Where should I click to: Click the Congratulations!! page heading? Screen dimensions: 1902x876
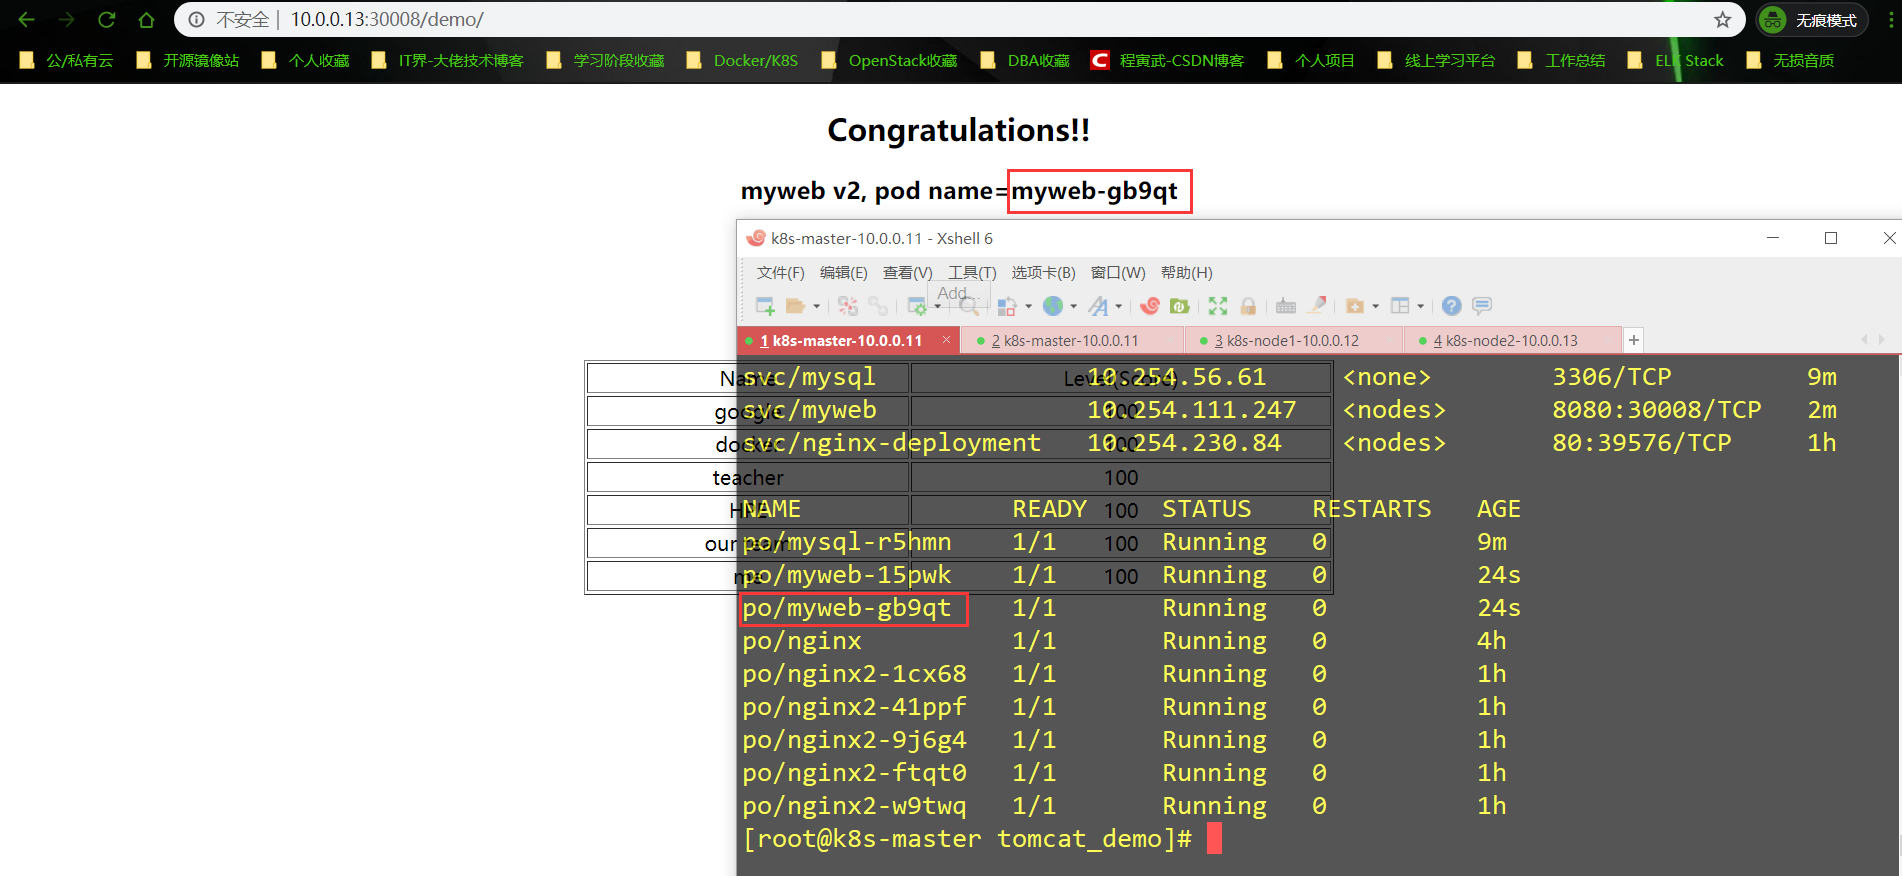[958, 130]
